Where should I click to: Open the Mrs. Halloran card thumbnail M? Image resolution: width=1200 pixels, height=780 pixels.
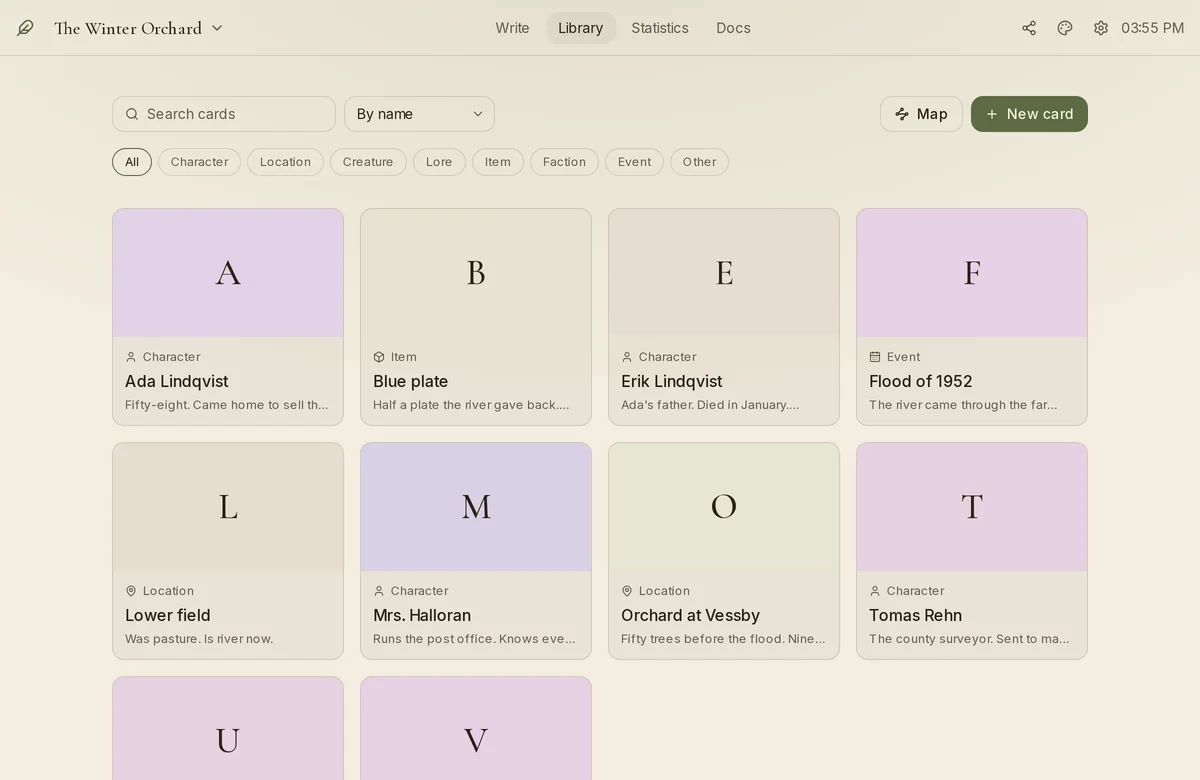point(476,507)
